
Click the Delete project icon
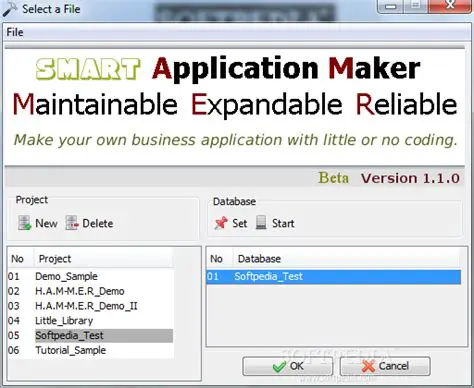coord(72,223)
